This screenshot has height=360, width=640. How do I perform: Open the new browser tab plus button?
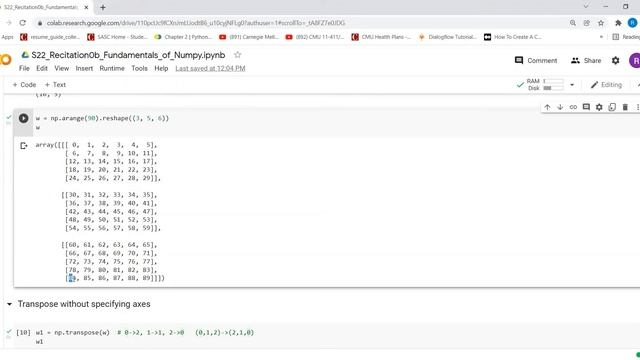pyautogui.click(x=103, y=7)
